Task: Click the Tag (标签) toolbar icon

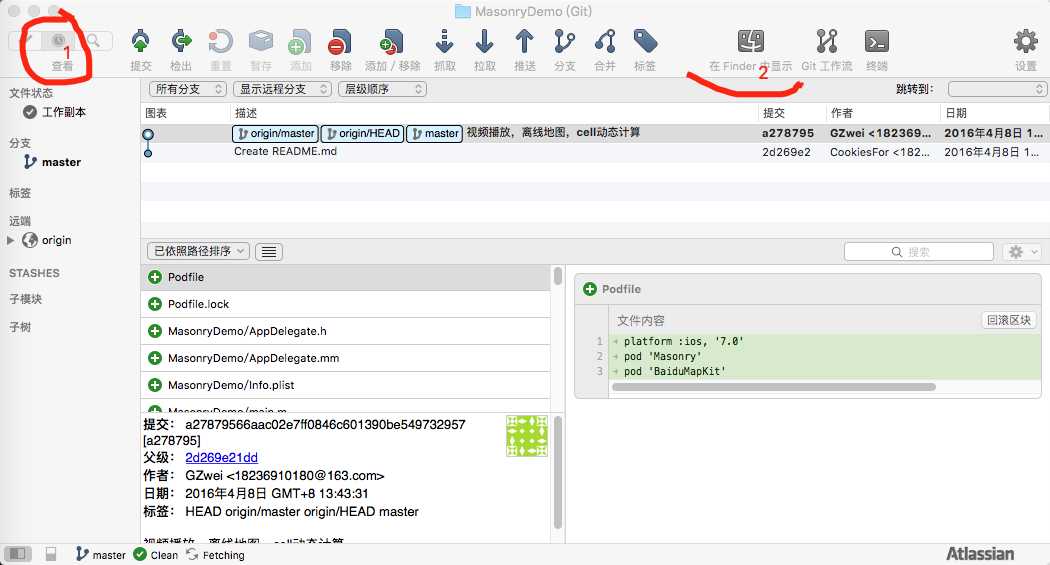Action: [x=645, y=42]
